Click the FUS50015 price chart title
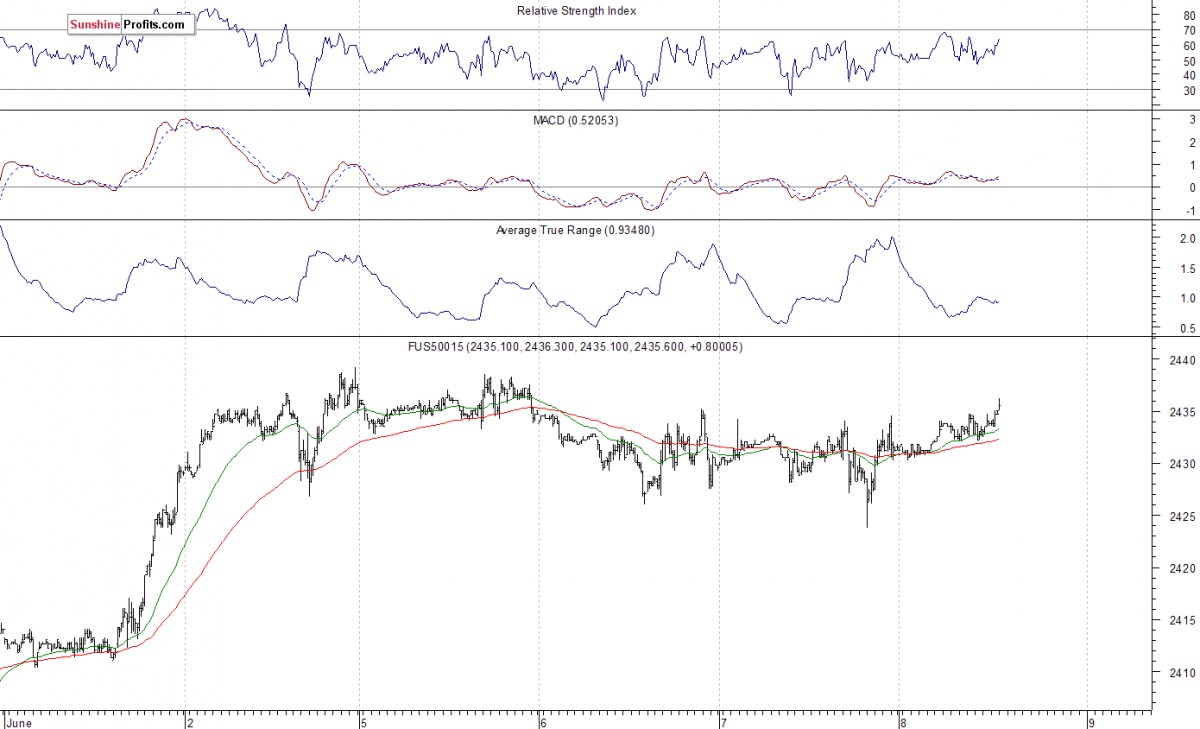Screen dimensions: 1200x729 (x=576, y=346)
